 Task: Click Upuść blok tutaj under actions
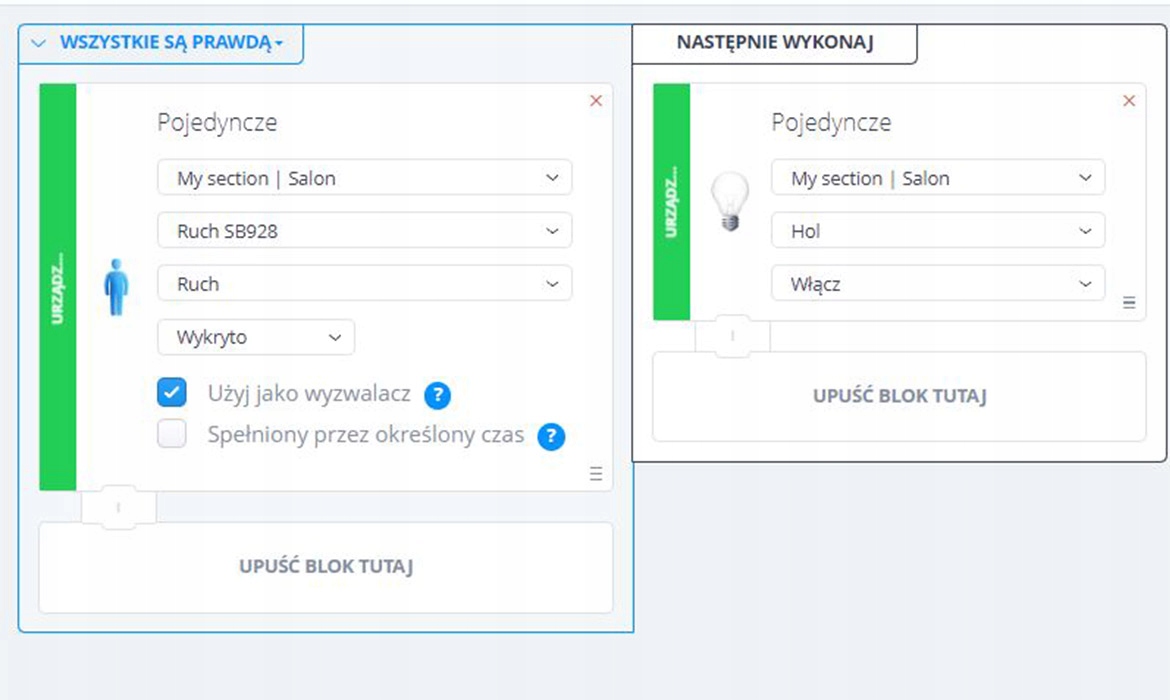899,396
